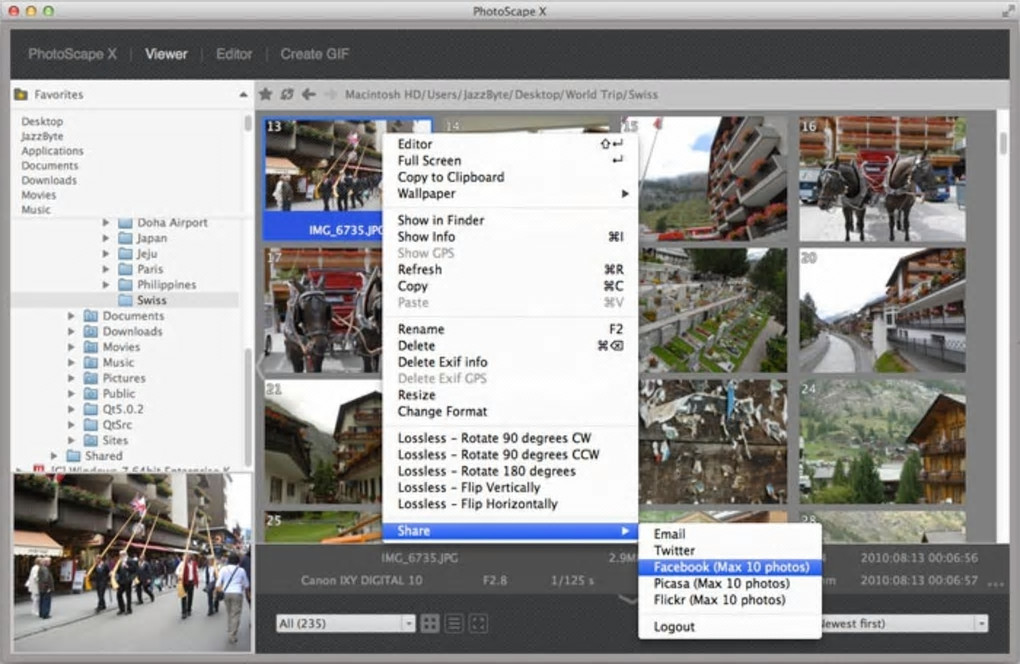Viewport: 1020px width, 664px height.
Task: Select Delete Exif info in context menu
Action: coord(442,362)
